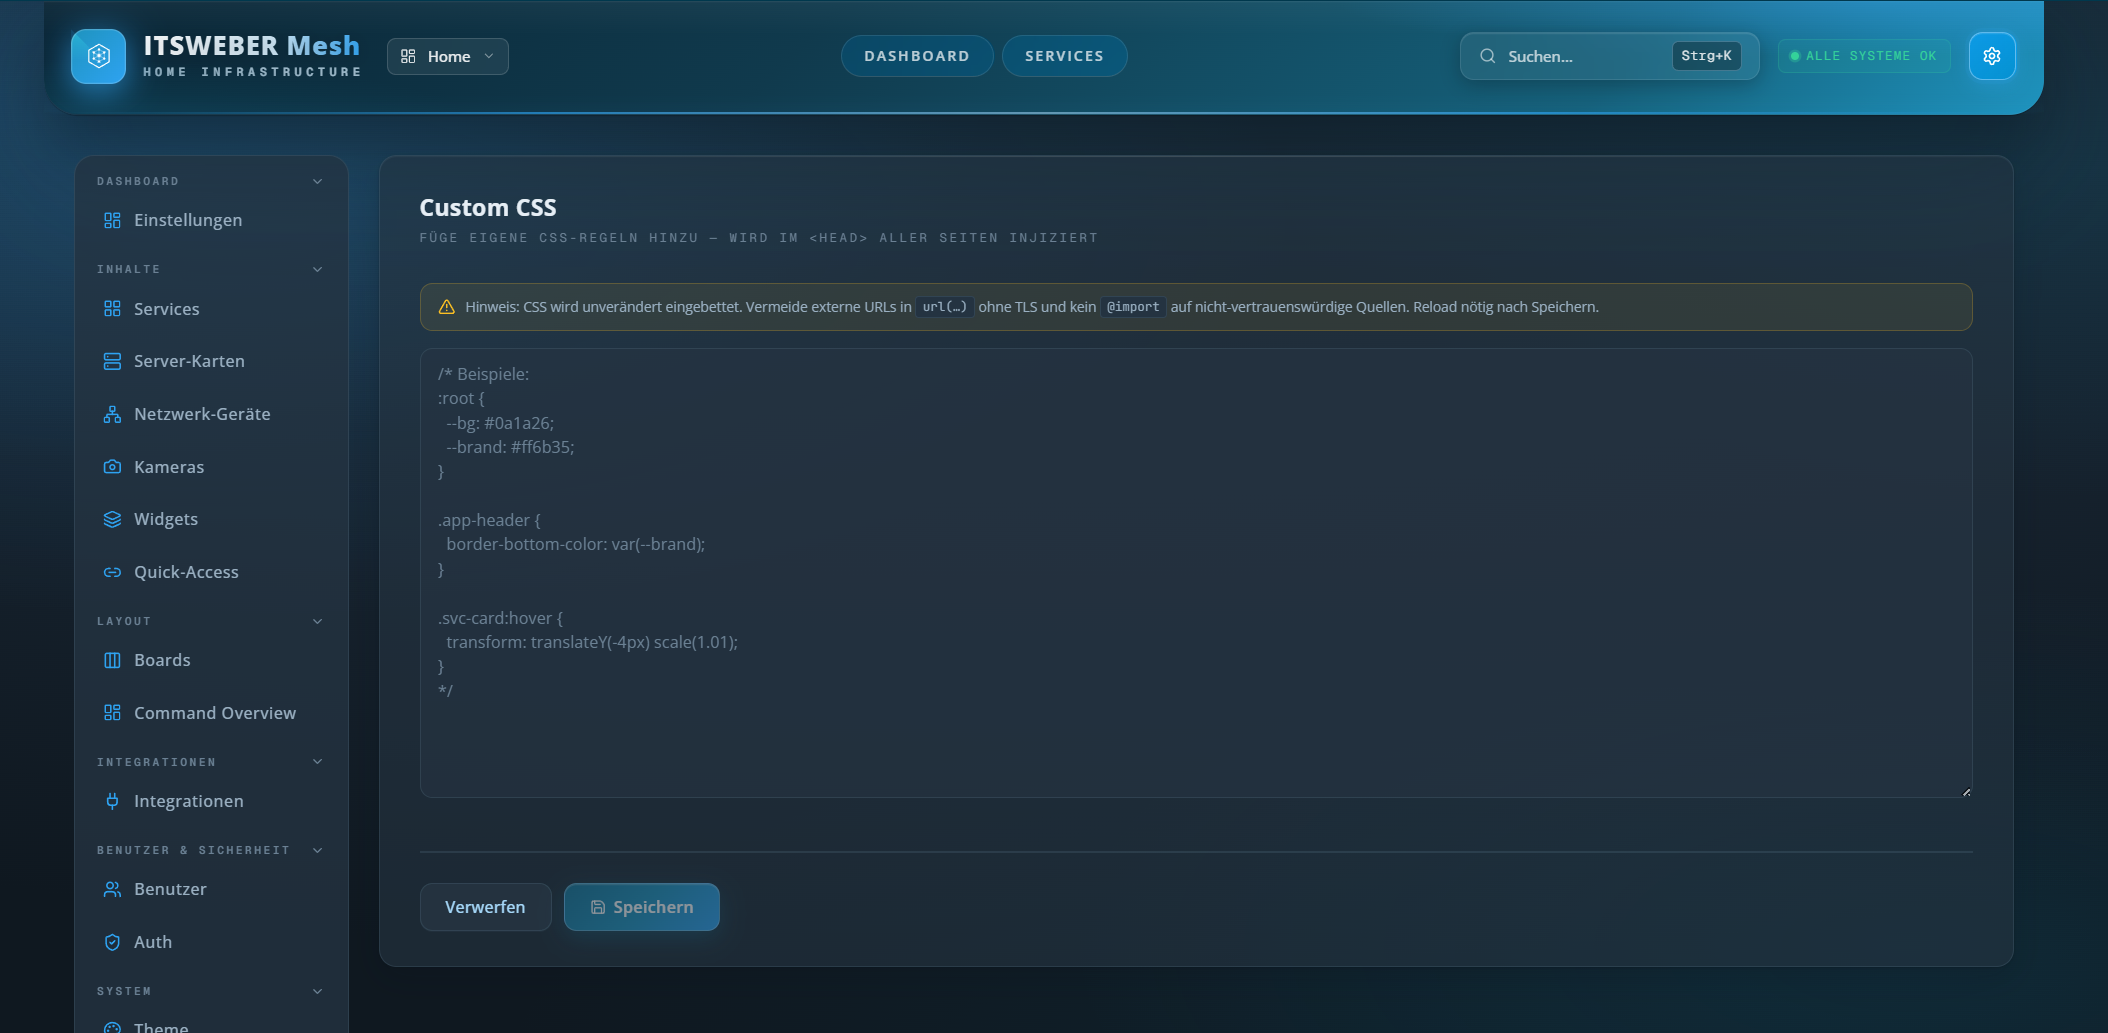Open Auth settings
2108x1033 pixels.
point(211,942)
